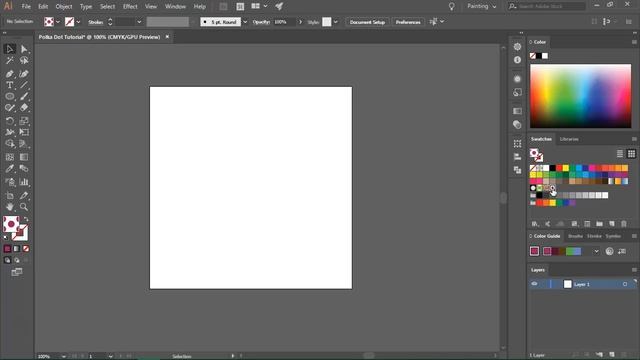
Task: Switch to the Libraries tab
Action: [x=569, y=139]
